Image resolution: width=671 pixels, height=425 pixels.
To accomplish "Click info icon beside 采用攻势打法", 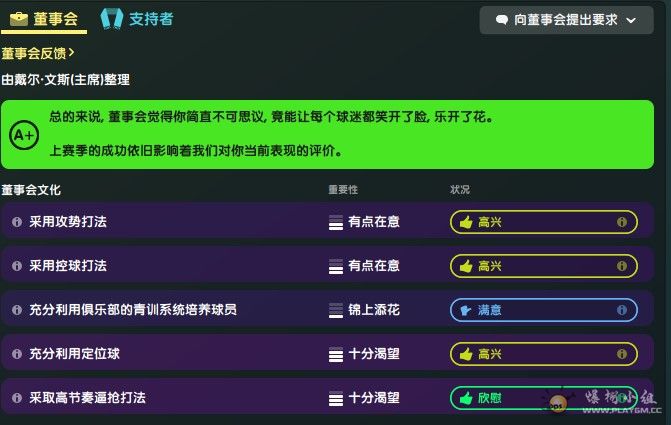I will pyautogui.click(x=17, y=222).
